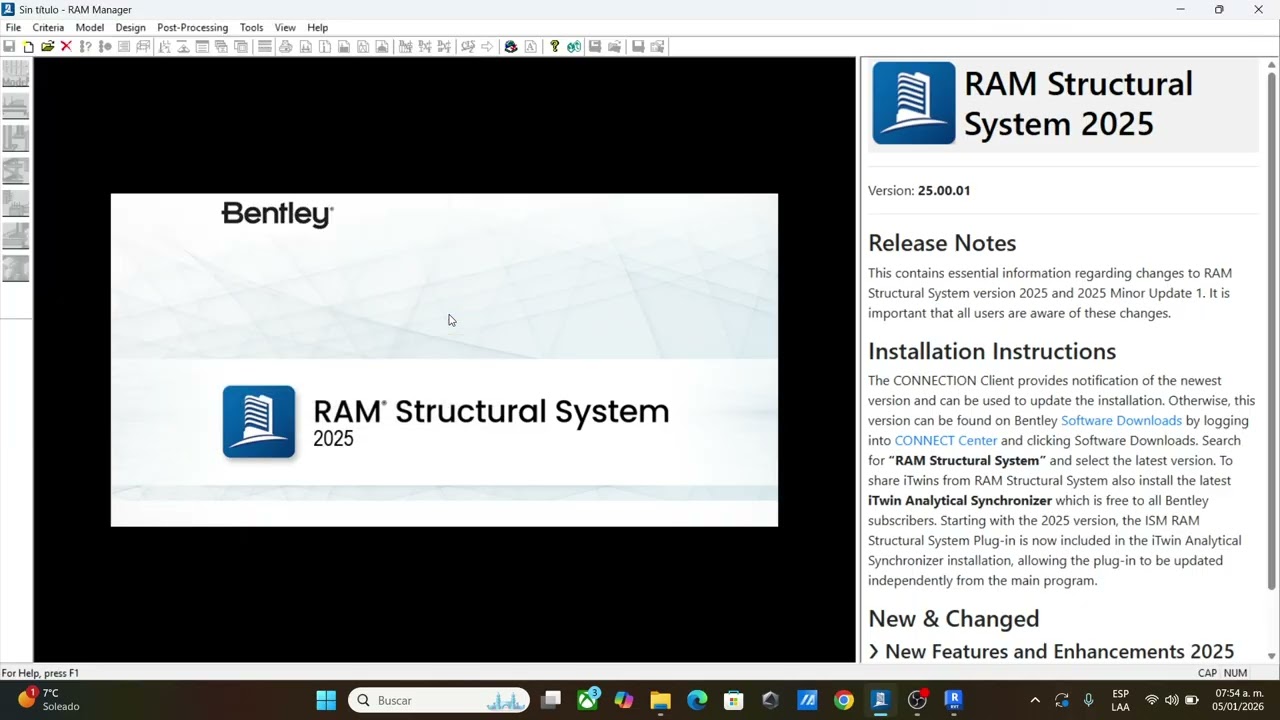Open the clock and date flyout
Viewport: 1280px width, 720px height.
[x=1239, y=700]
